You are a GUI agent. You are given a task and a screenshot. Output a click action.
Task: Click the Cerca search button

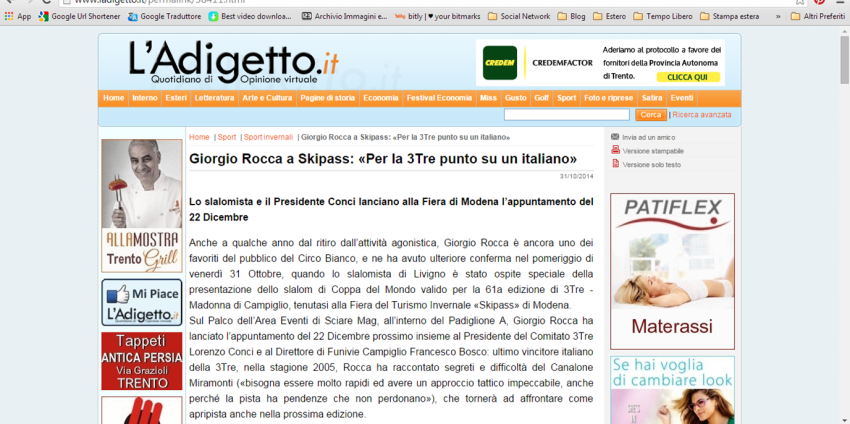[651, 115]
